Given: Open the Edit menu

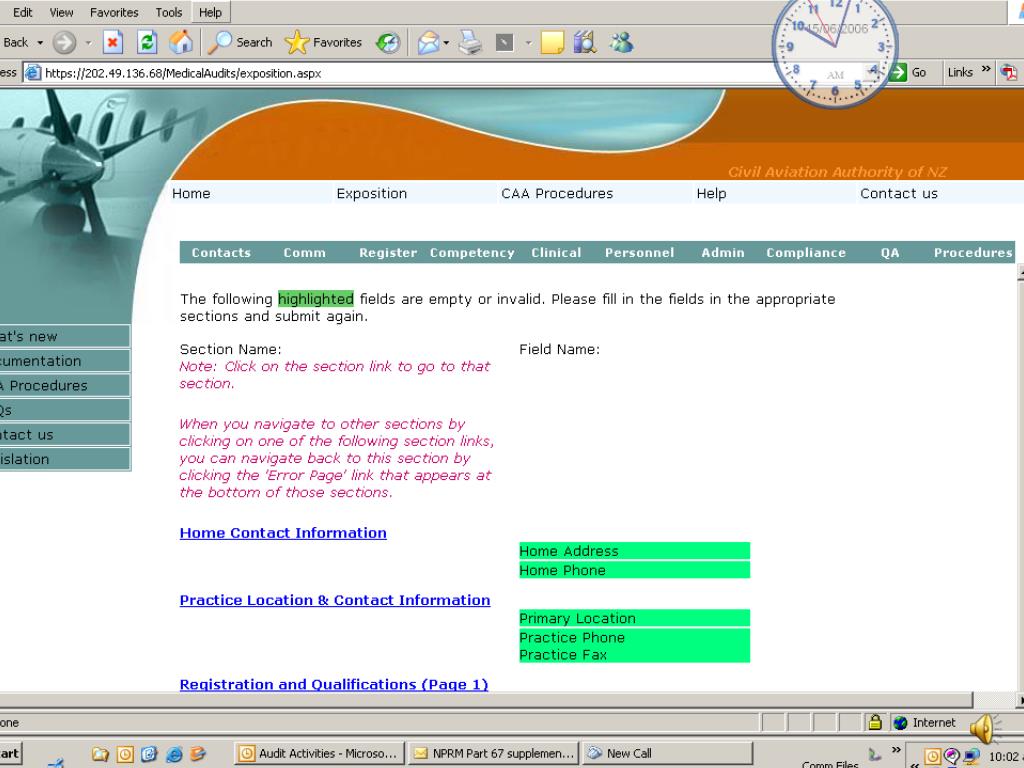Looking at the screenshot, I should [22, 12].
